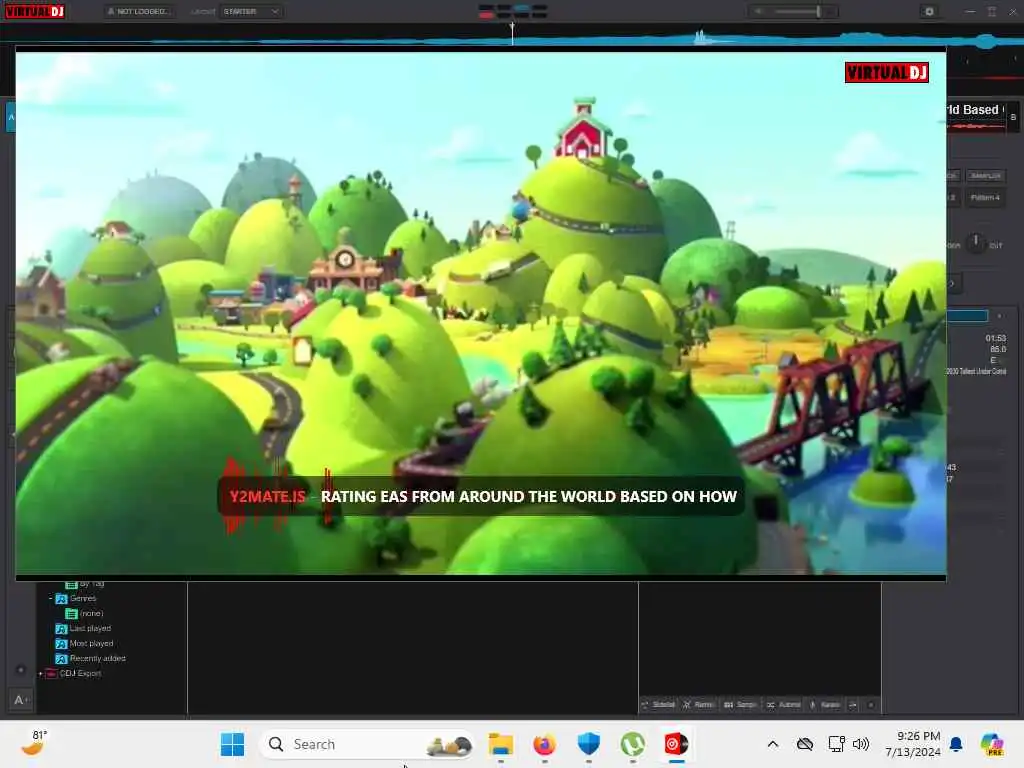Click the deck B track title text
Image resolution: width=1024 pixels, height=768 pixels.
click(x=973, y=110)
